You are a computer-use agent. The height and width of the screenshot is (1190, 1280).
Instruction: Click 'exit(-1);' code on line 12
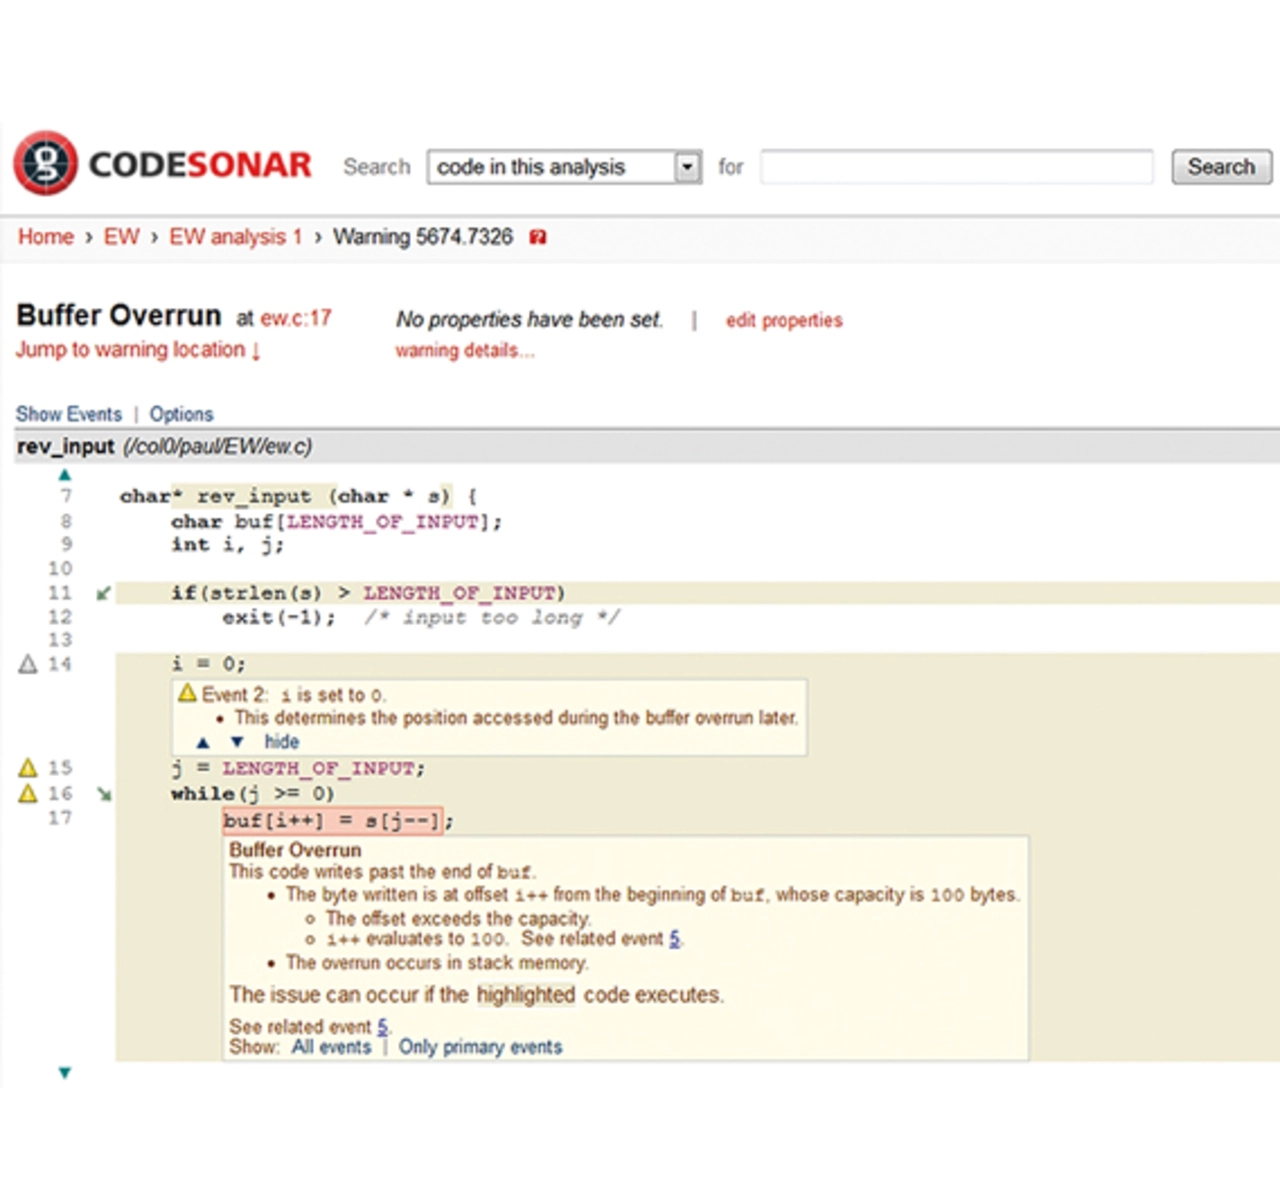pyautogui.click(x=279, y=617)
